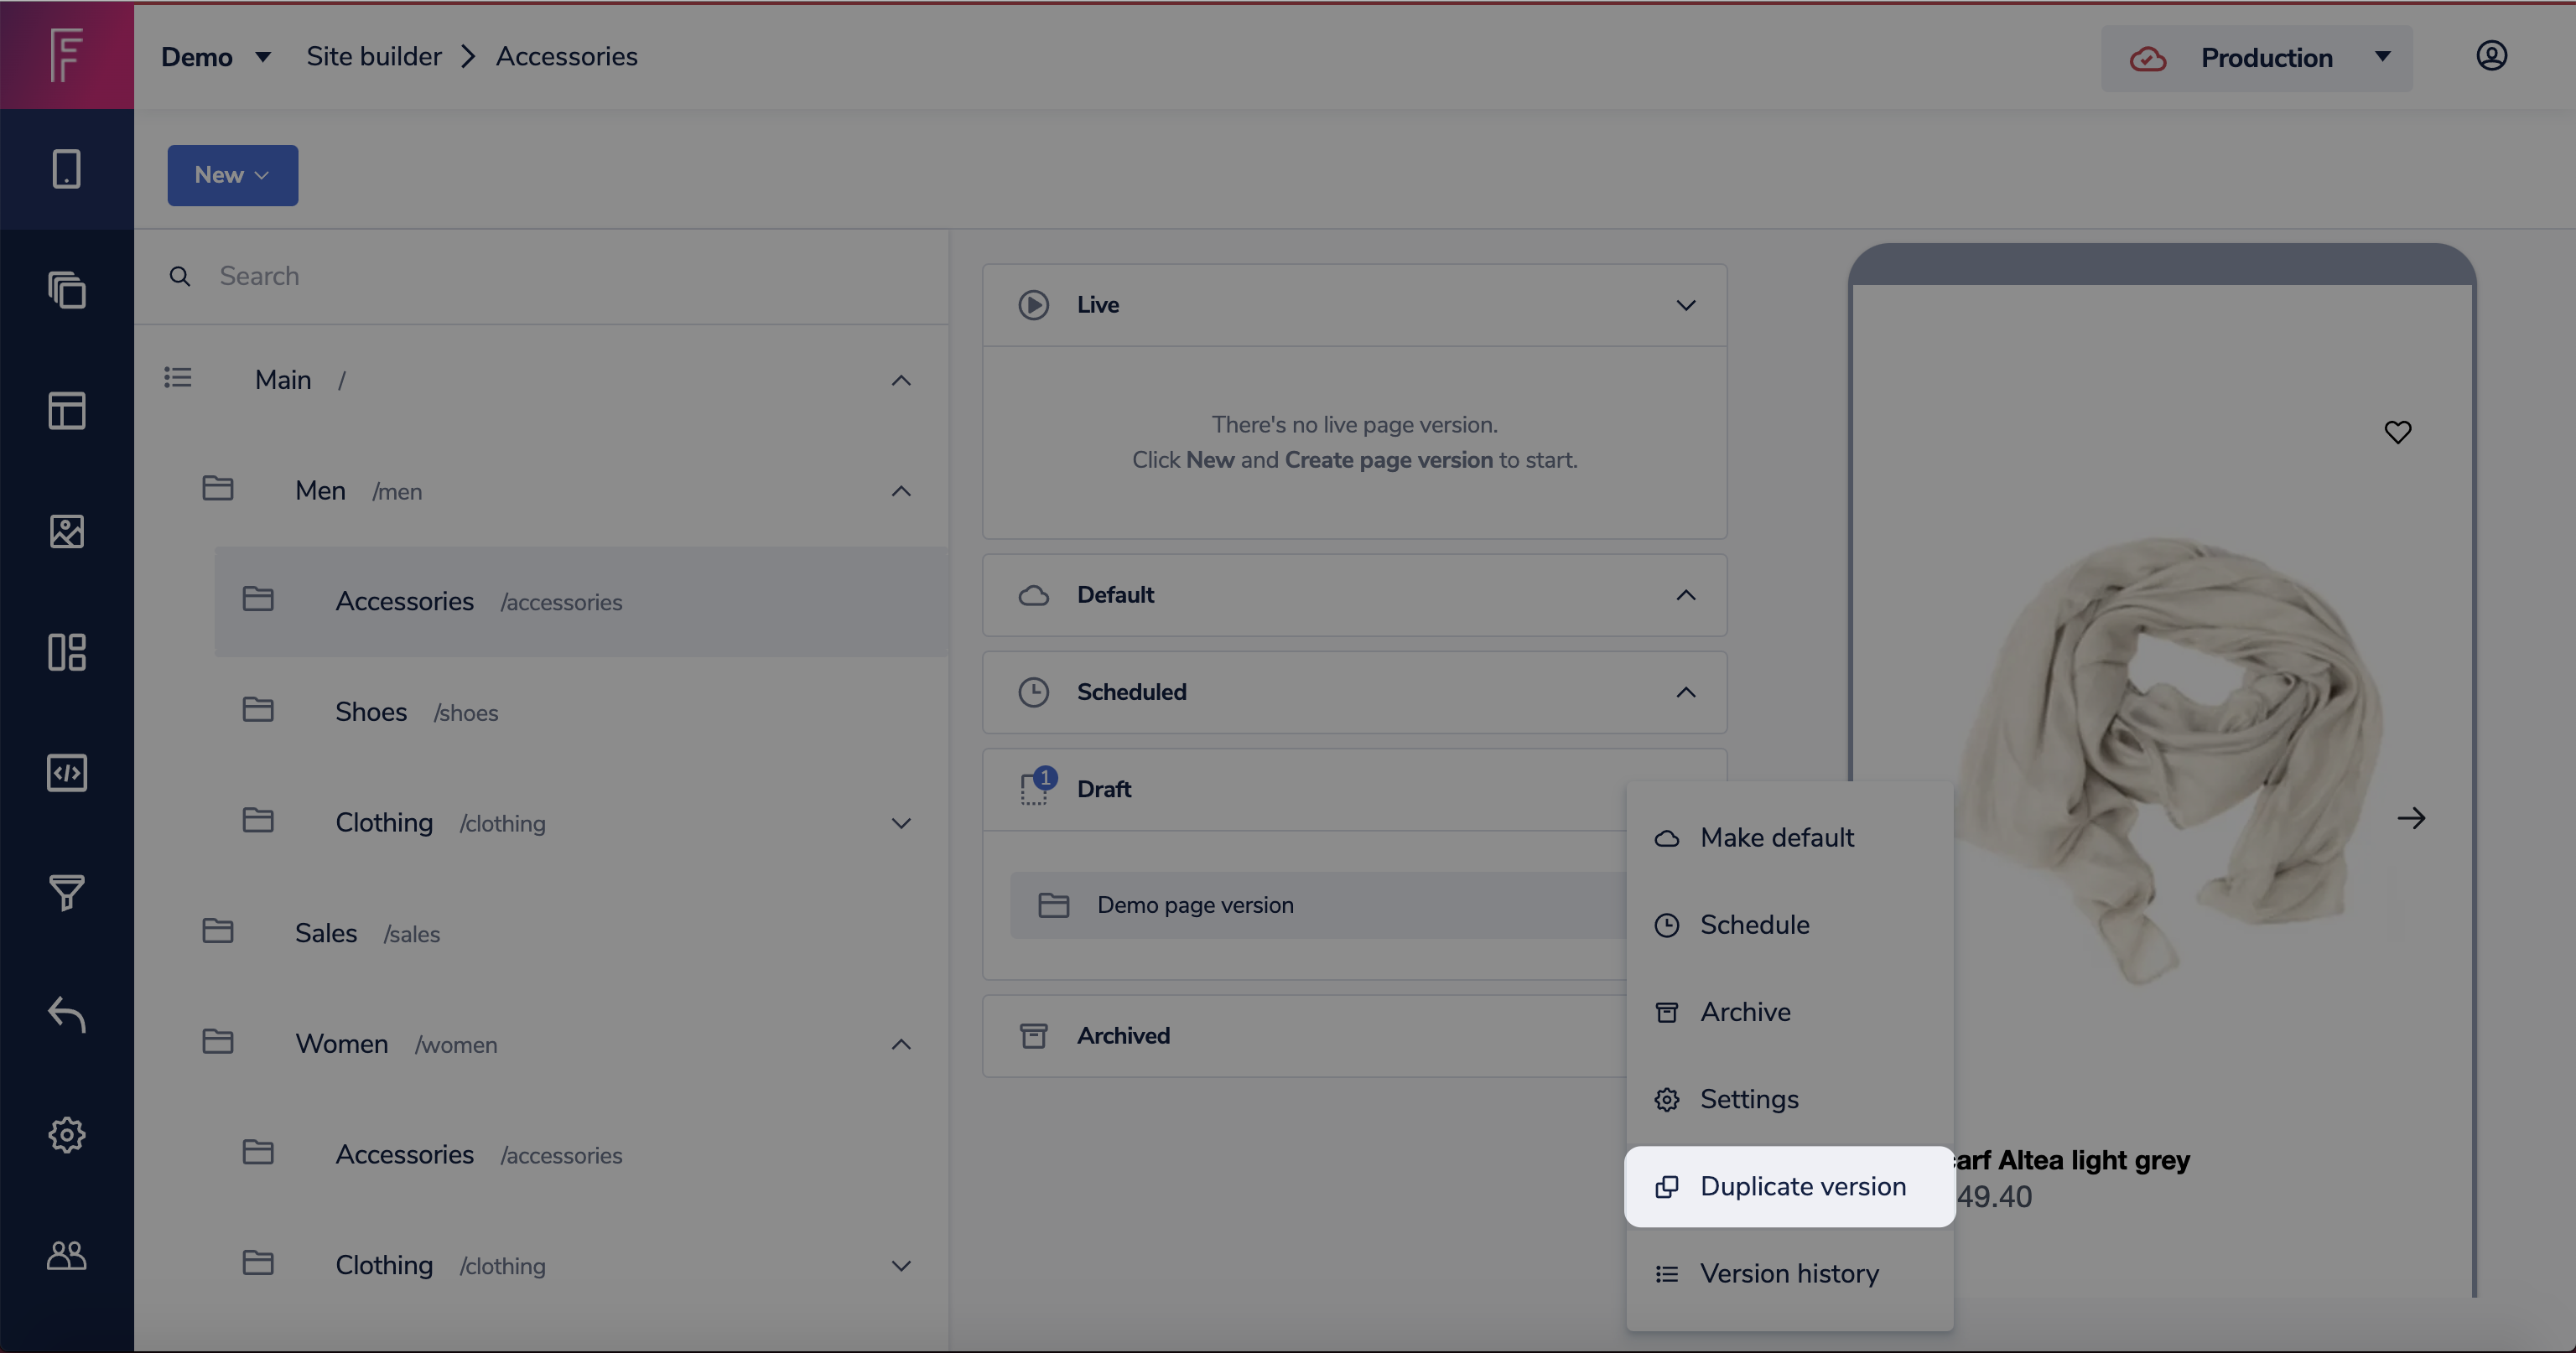The image size is (2576, 1353).
Task: Click the Live play-circle icon
Action: (1034, 305)
